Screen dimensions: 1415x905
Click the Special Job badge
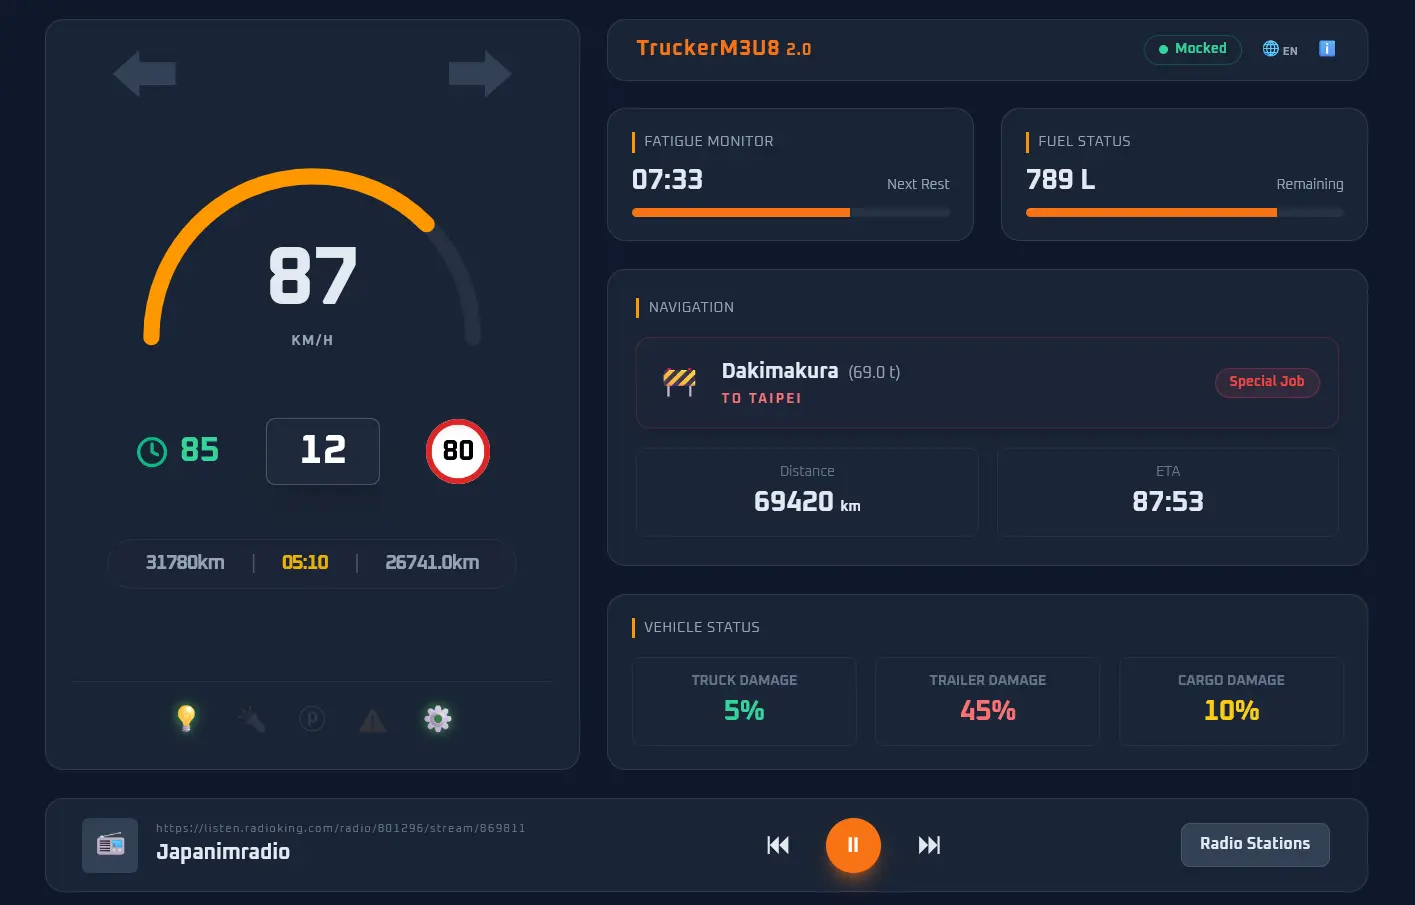click(1266, 382)
